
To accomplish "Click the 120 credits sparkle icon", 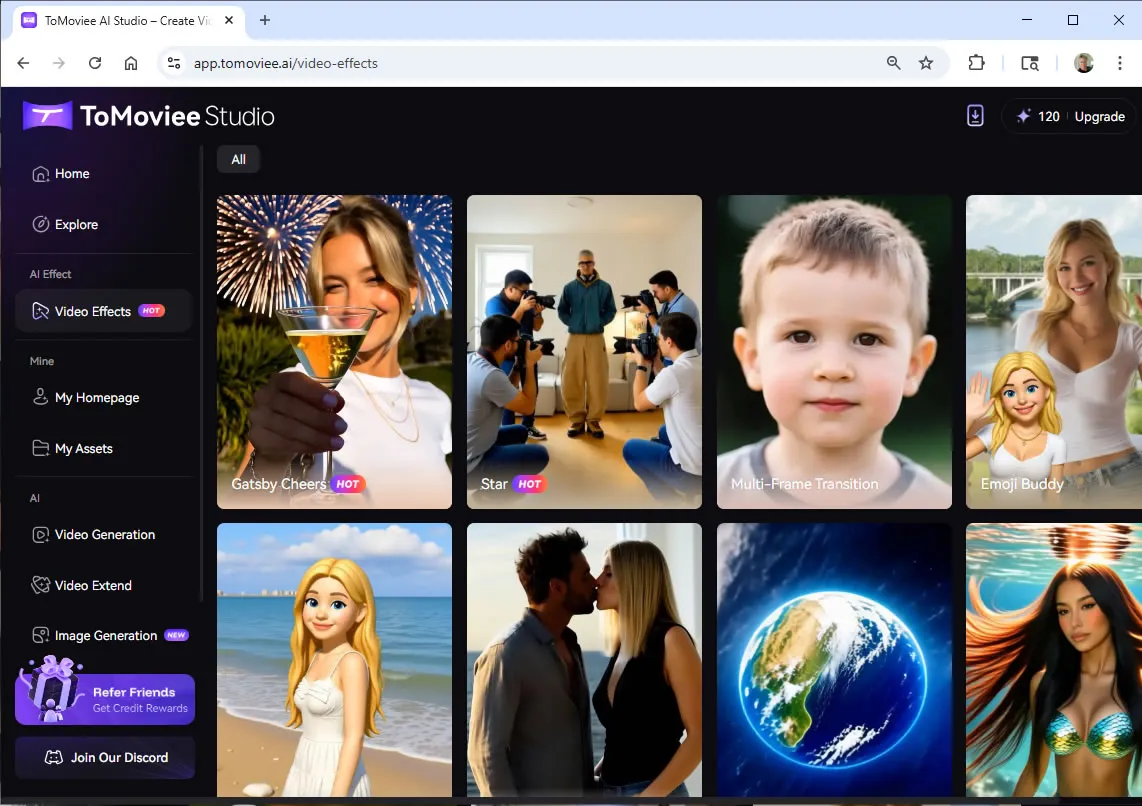I will pyautogui.click(x=1023, y=116).
